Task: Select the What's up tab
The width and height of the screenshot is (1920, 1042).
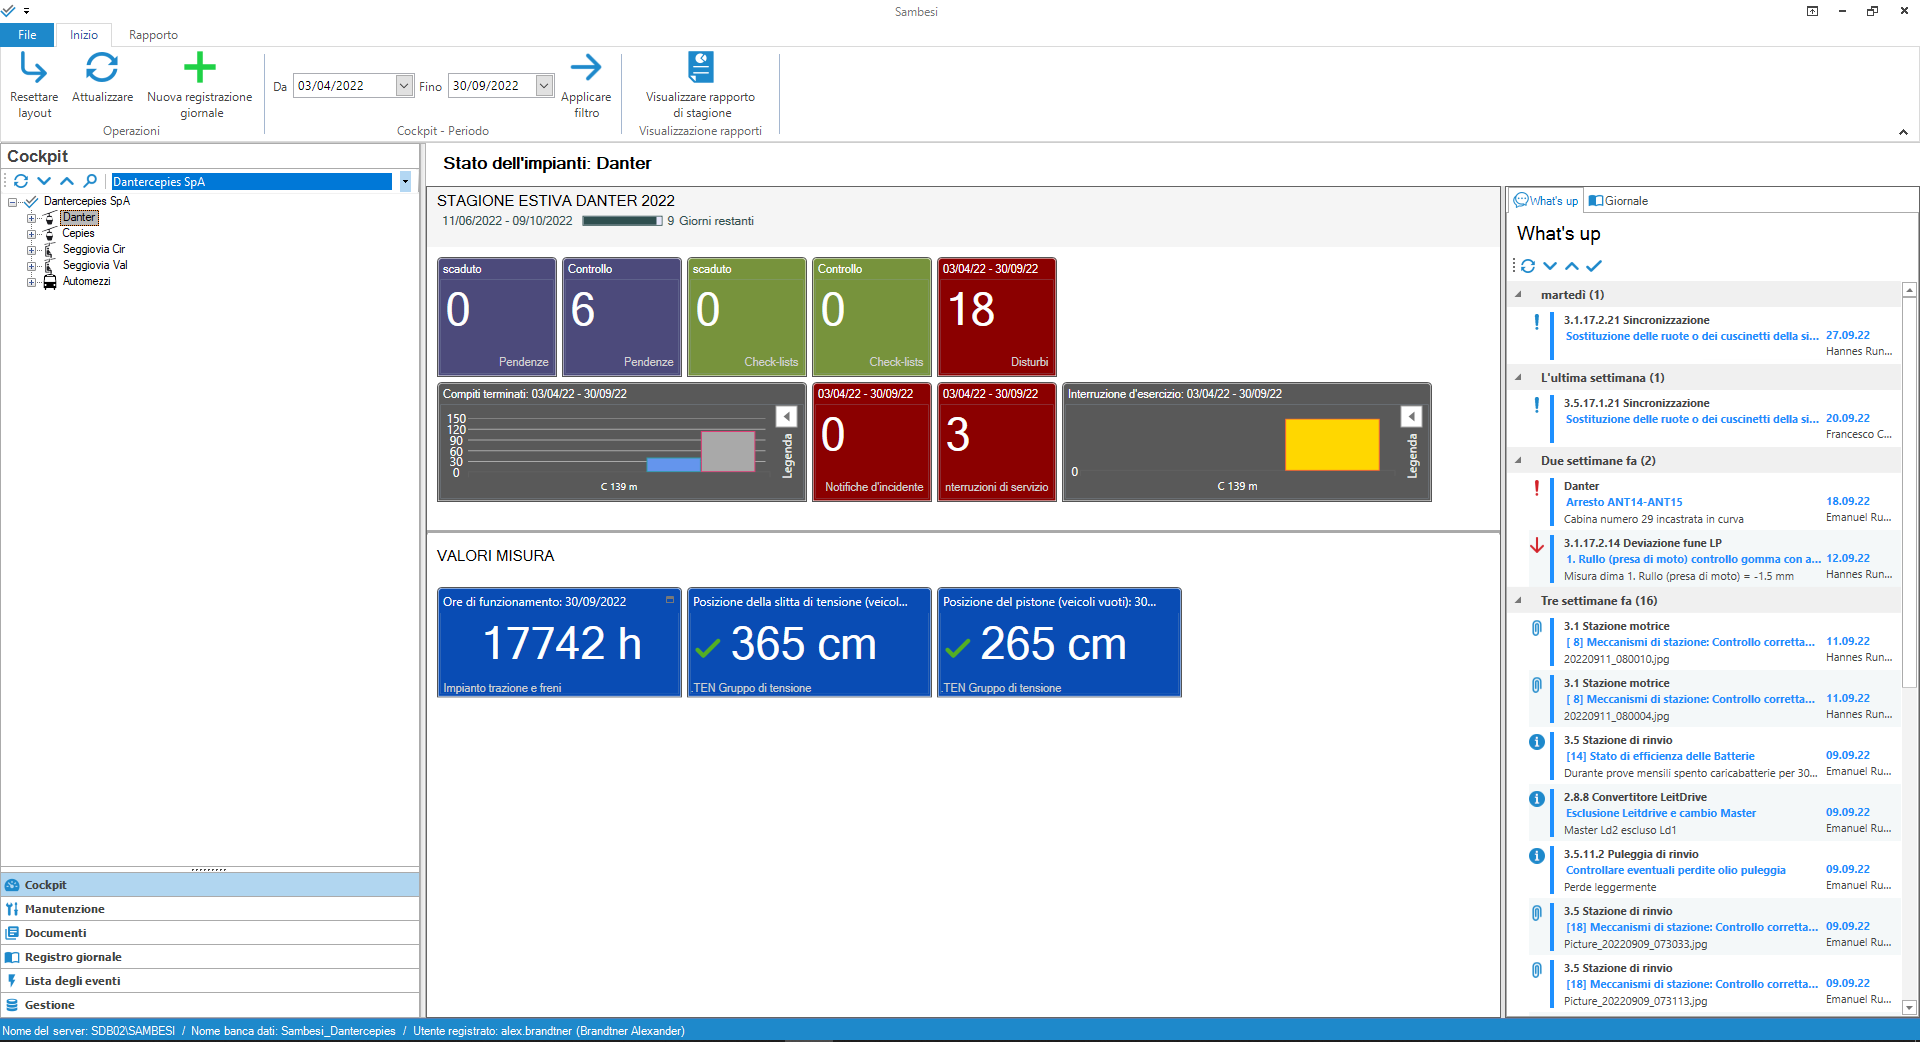Action: (1546, 201)
